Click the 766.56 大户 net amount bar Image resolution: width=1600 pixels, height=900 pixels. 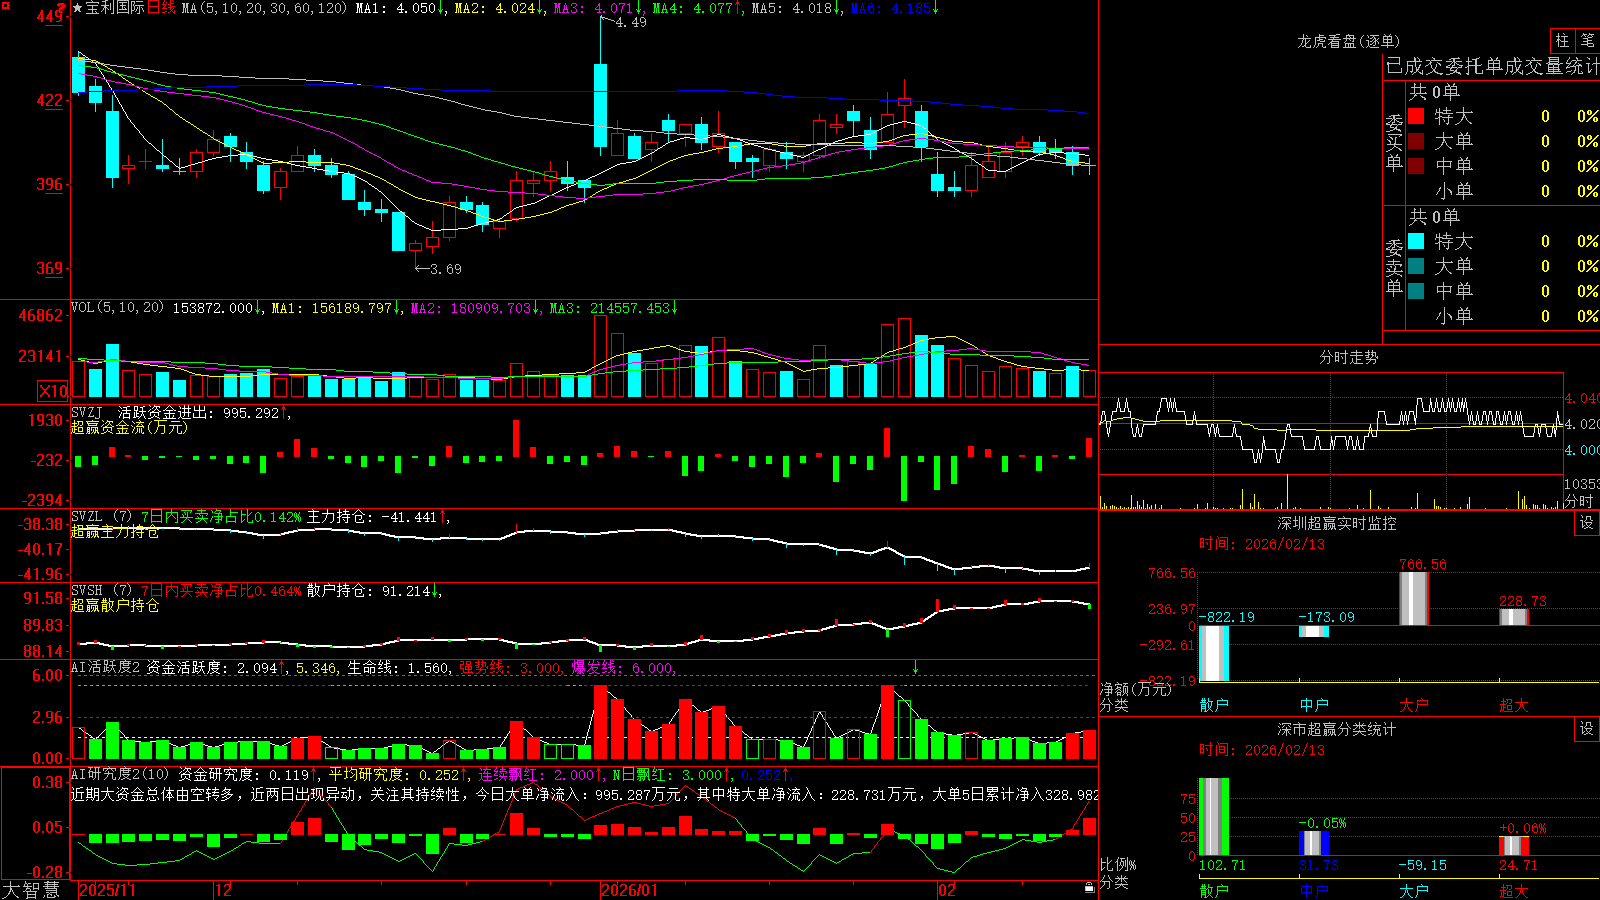point(1414,599)
